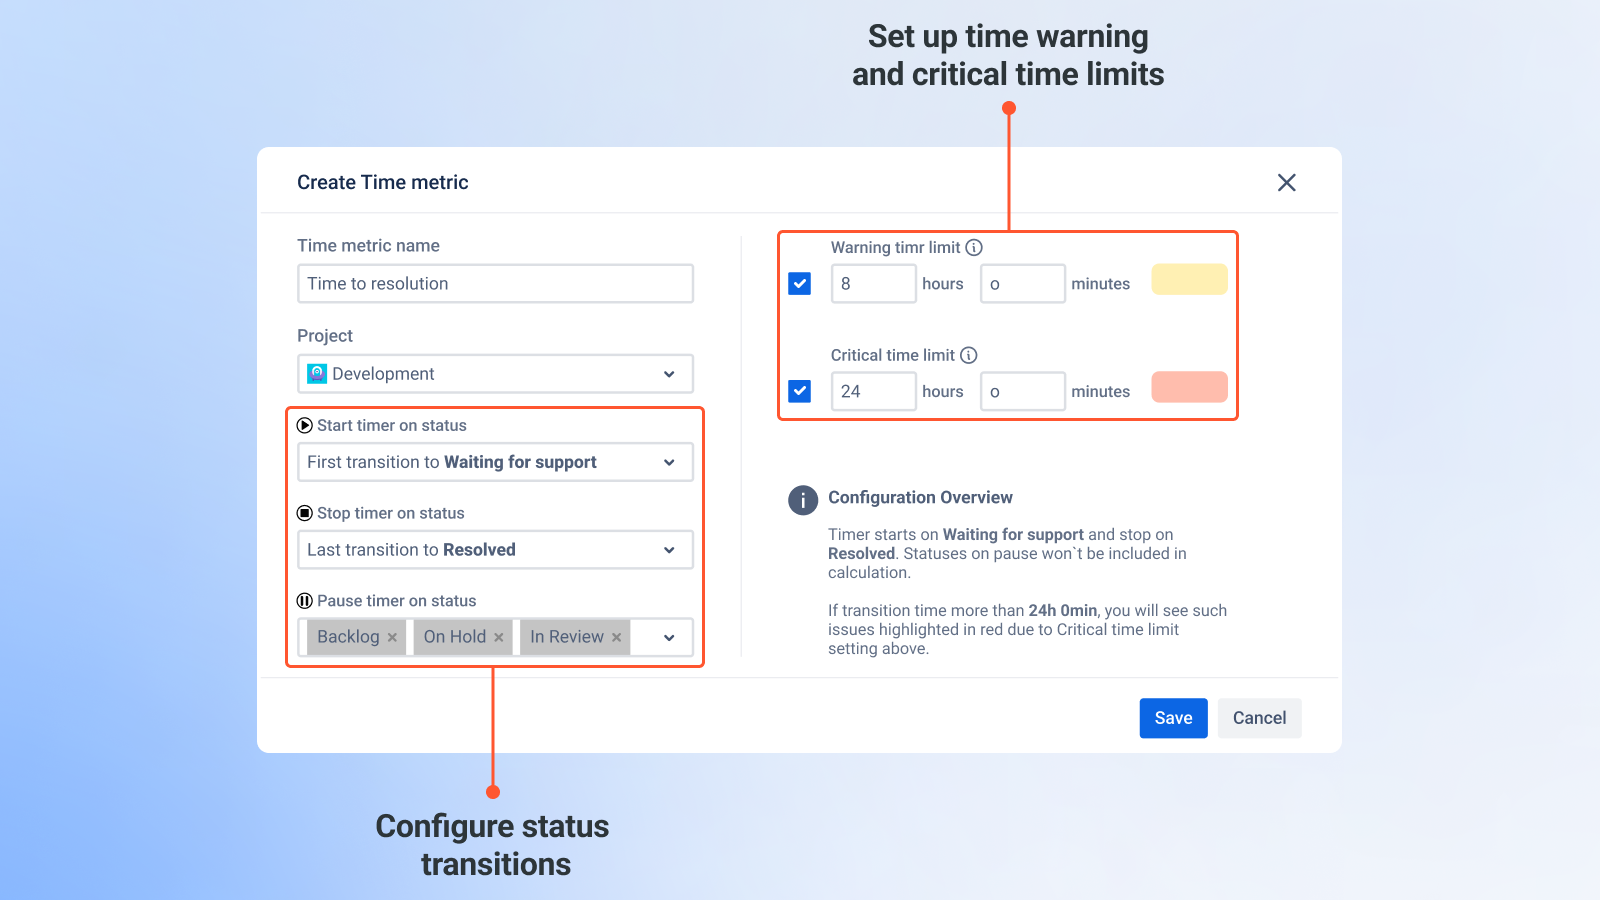Click the Warning time limit info icon
1600x900 pixels.
tap(974, 247)
